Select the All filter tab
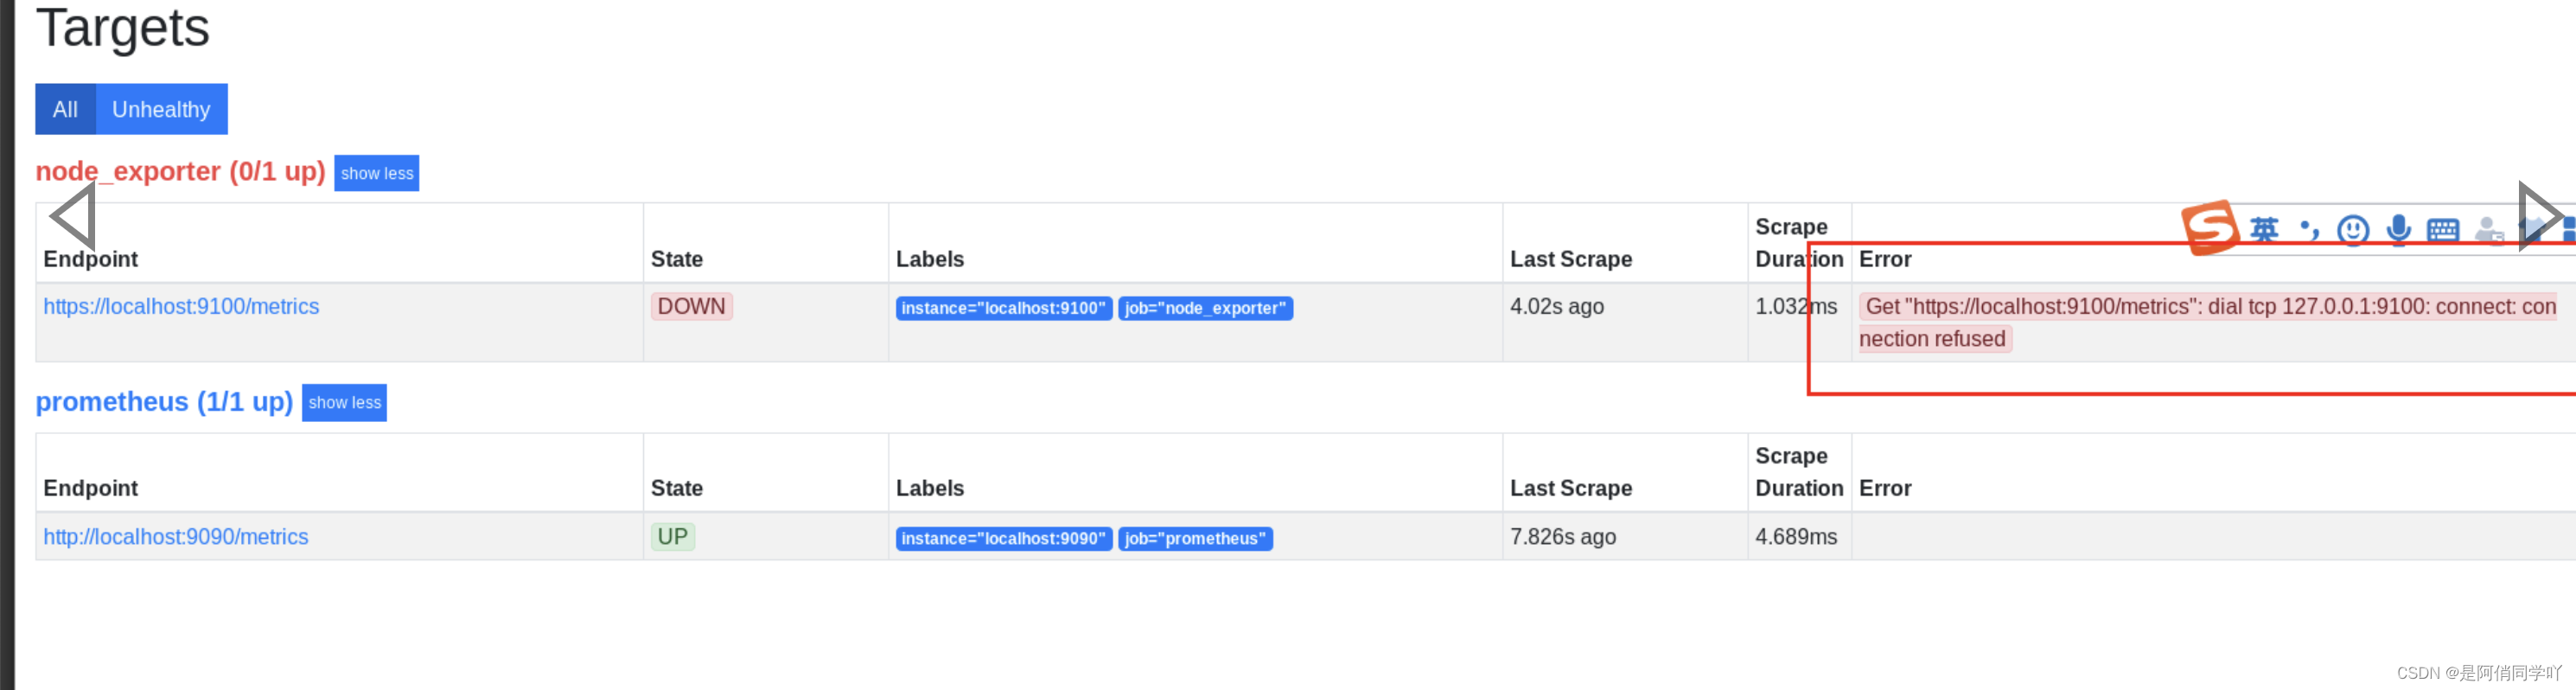This screenshot has height=690, width=2576. pos(65,109)
